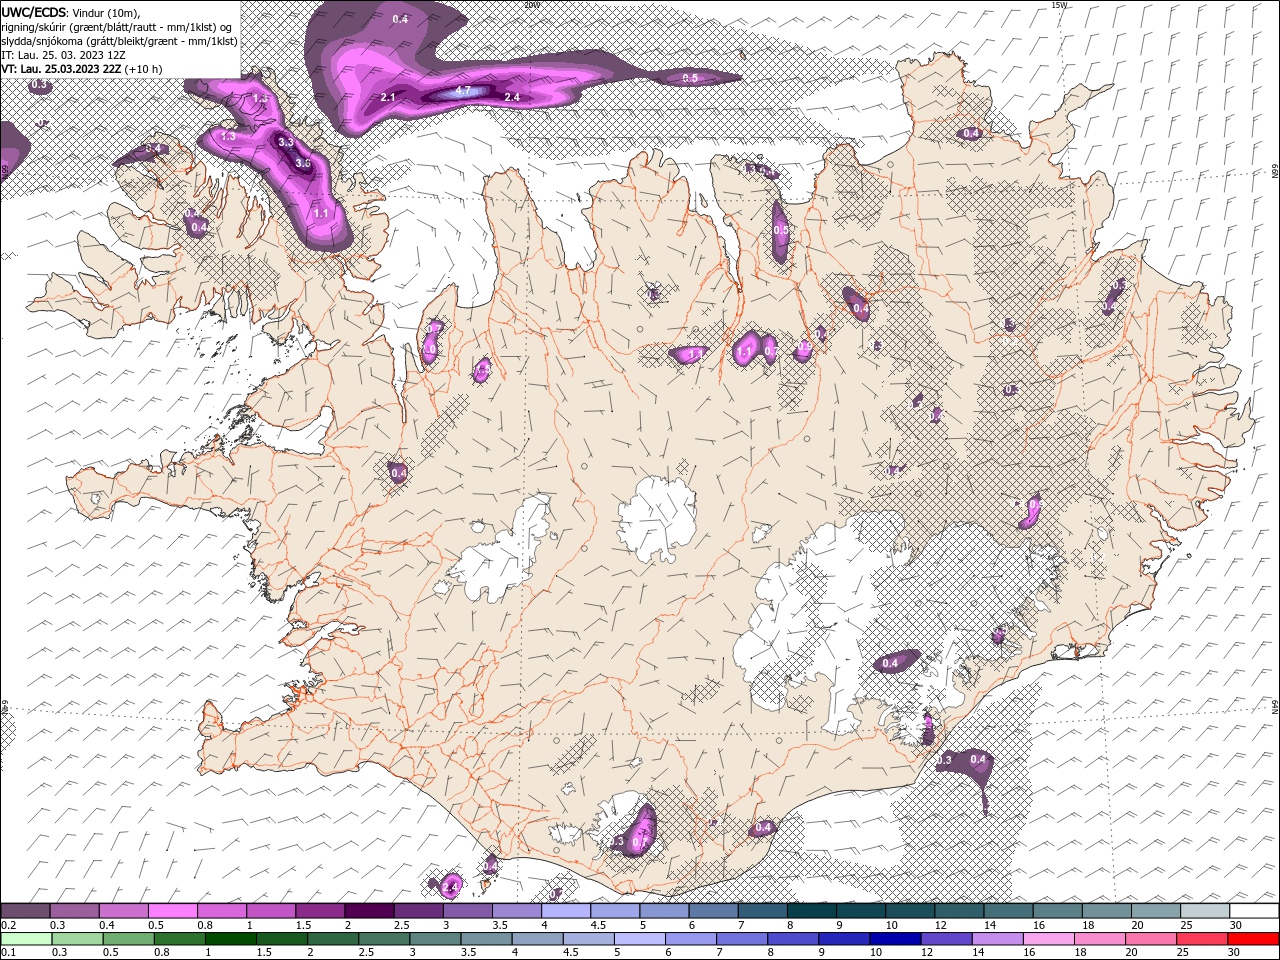Image resolution: width=1280 pixels, height=960 pixels.
Task: Click the 15W longitude label at top
Action: (x=1059, y=5)
